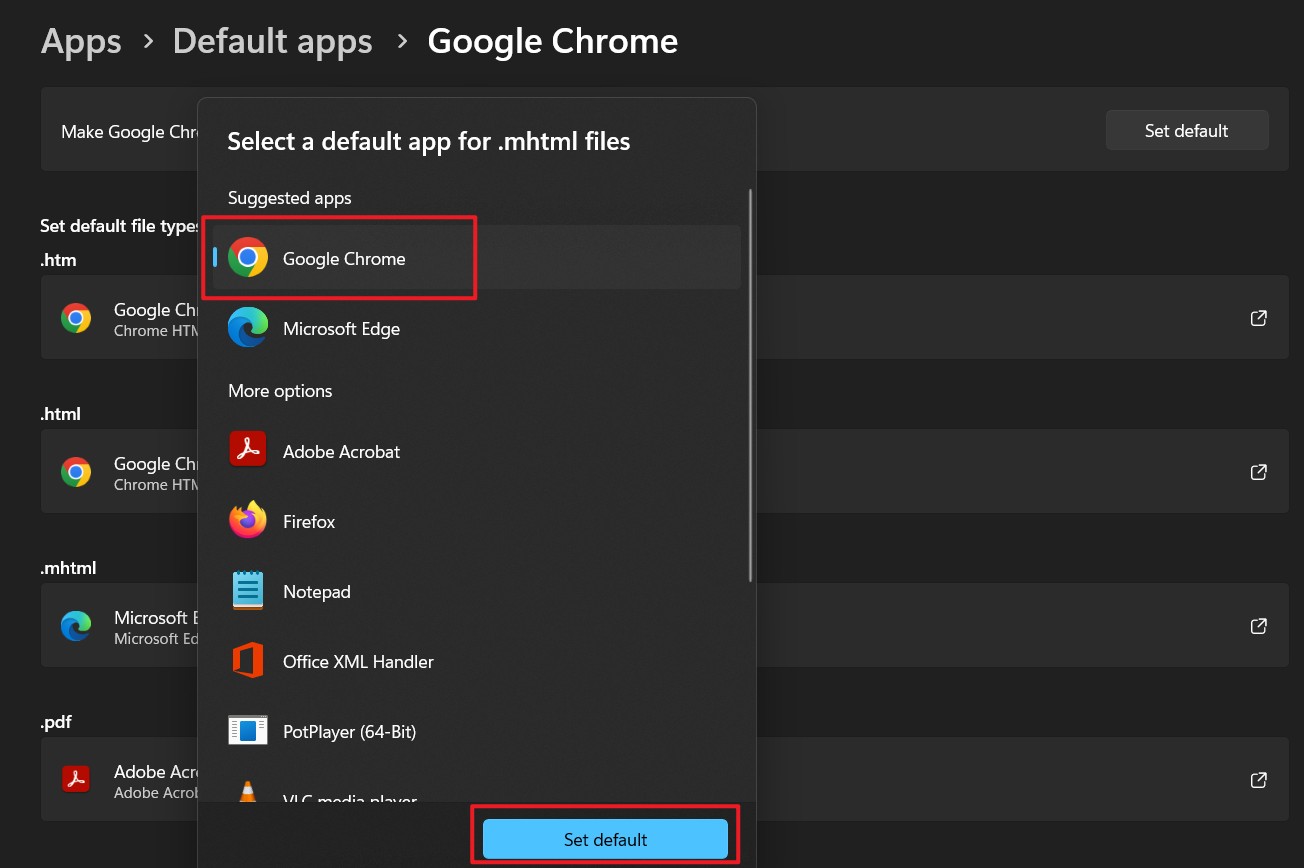This screenshot has height=868, width=1304.
Task: Click the Chrome icon in .htm row
Action: click(76, 318)
